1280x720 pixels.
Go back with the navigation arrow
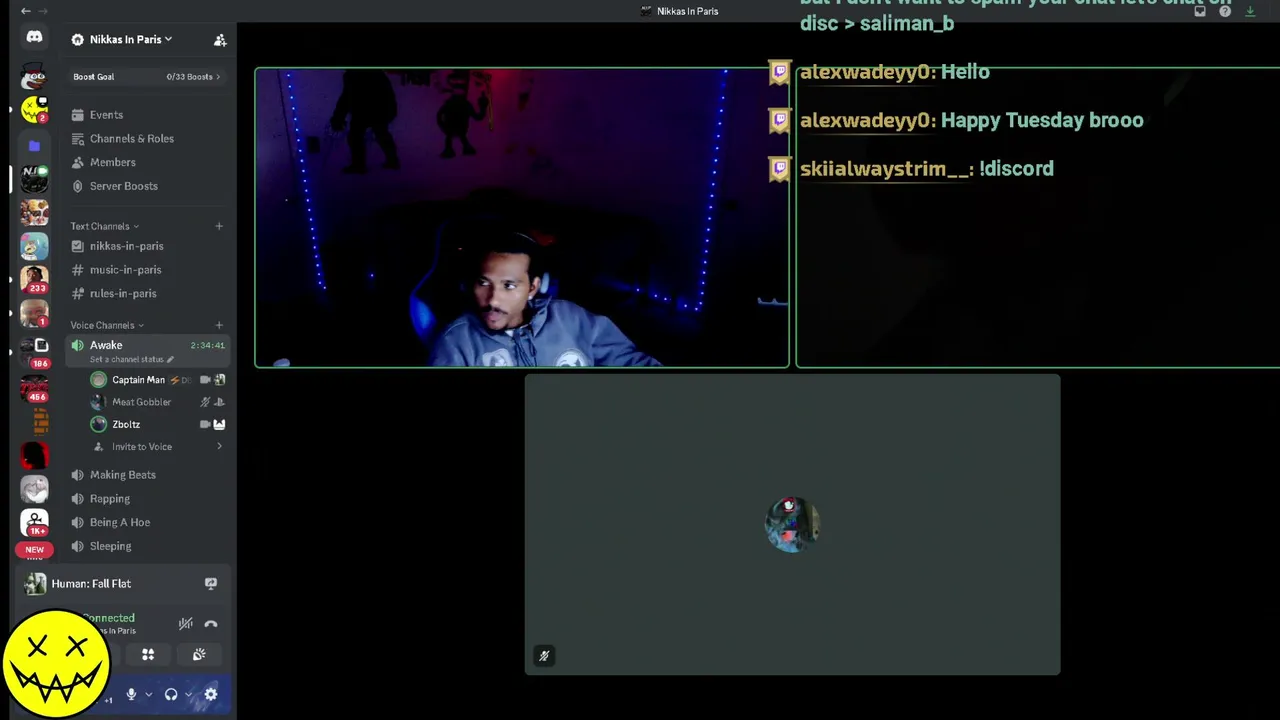(25, 11)
